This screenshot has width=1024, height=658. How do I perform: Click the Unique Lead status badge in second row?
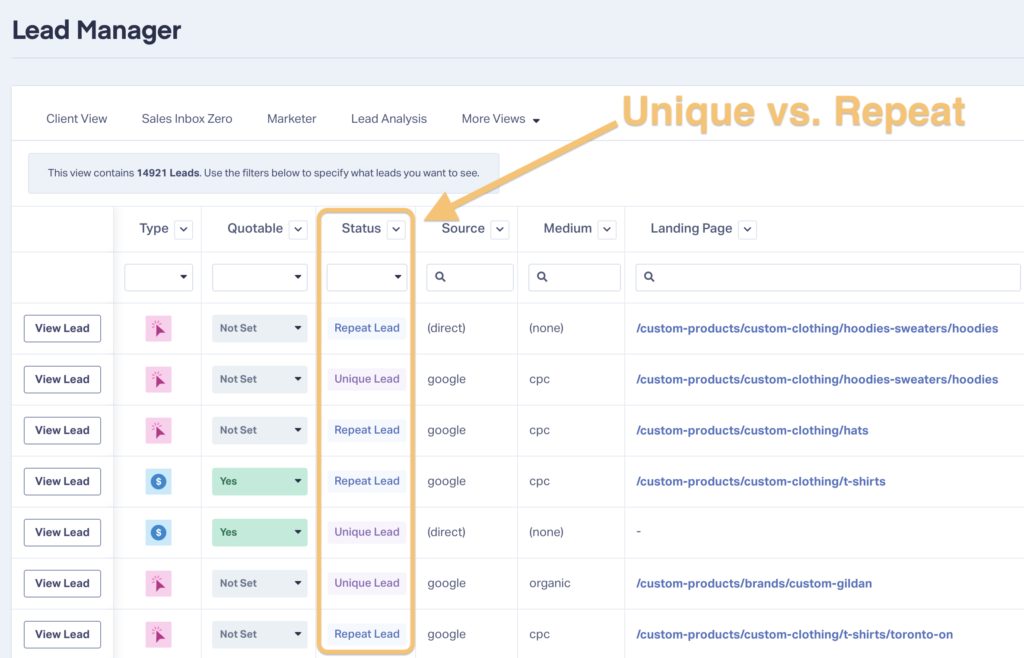(366, 379)
